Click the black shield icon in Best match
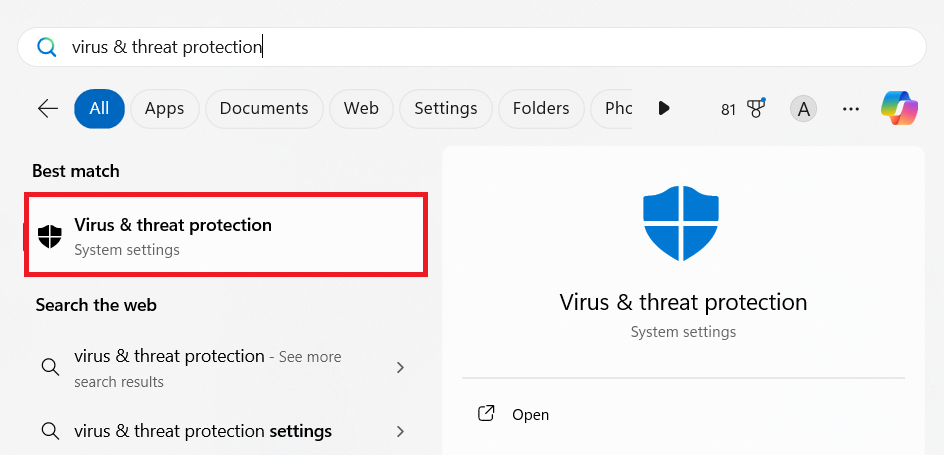Image resolution: width=944 pixels, height=455 pixels. (50, 236)
